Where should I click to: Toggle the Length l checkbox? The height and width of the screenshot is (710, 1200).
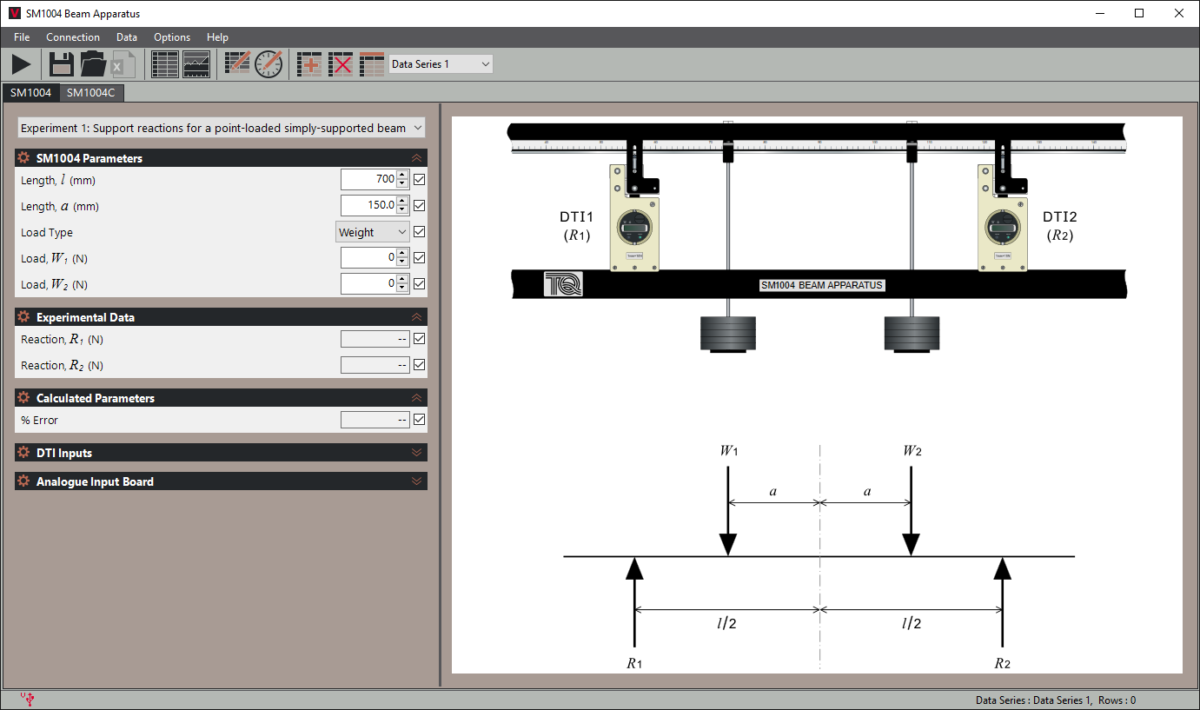click(x=419, y=180)
